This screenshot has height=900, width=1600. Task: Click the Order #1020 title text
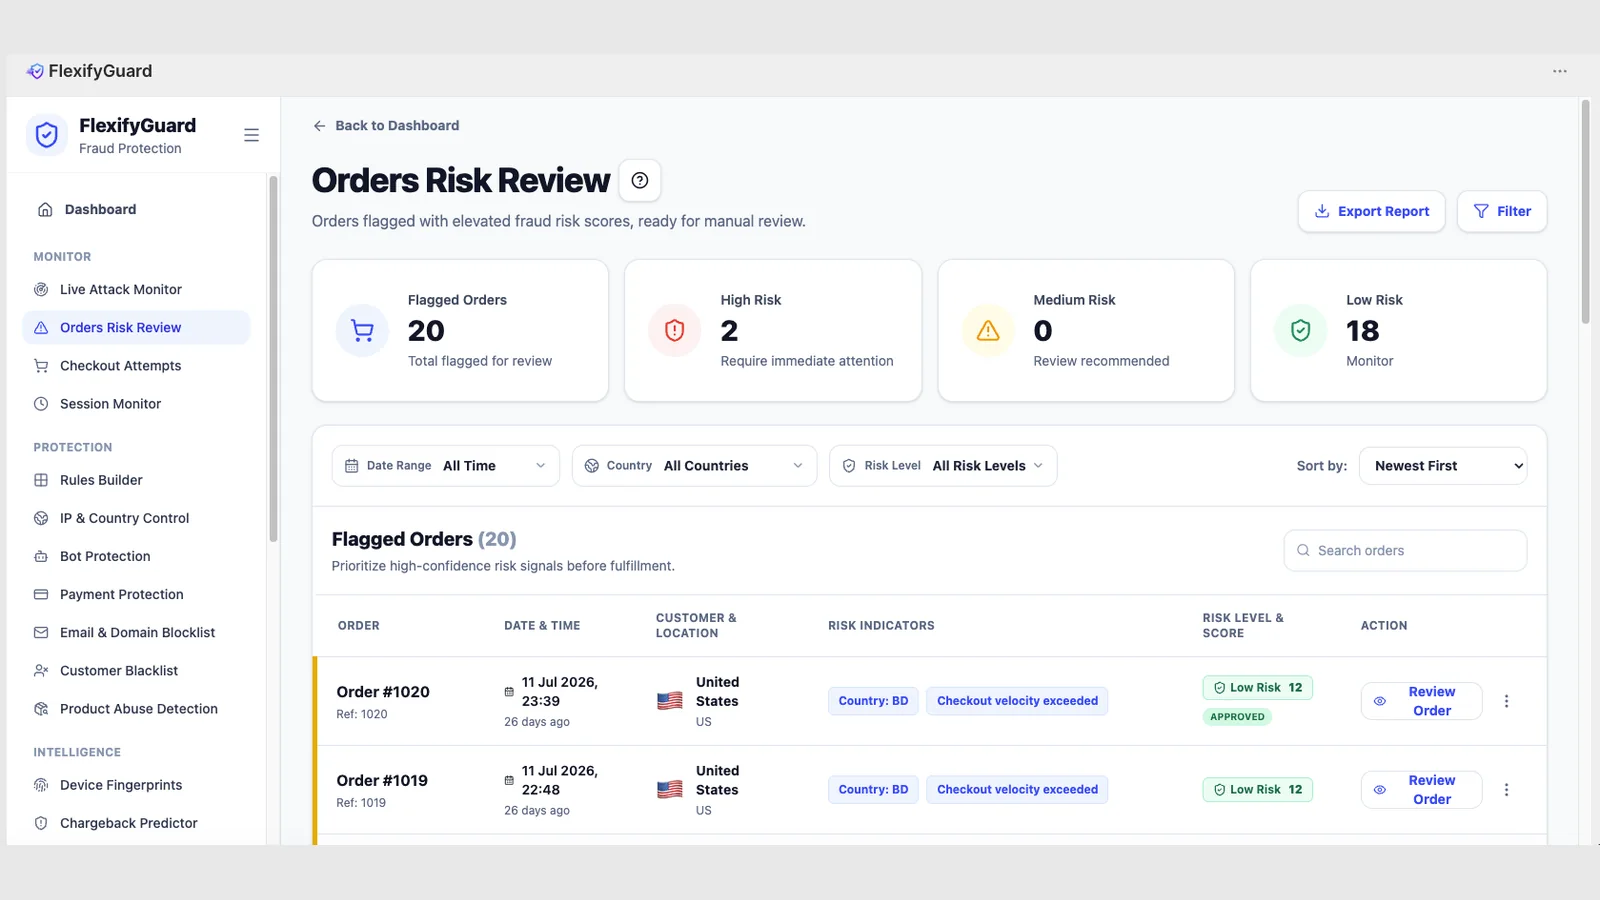[x=383, y=692]
